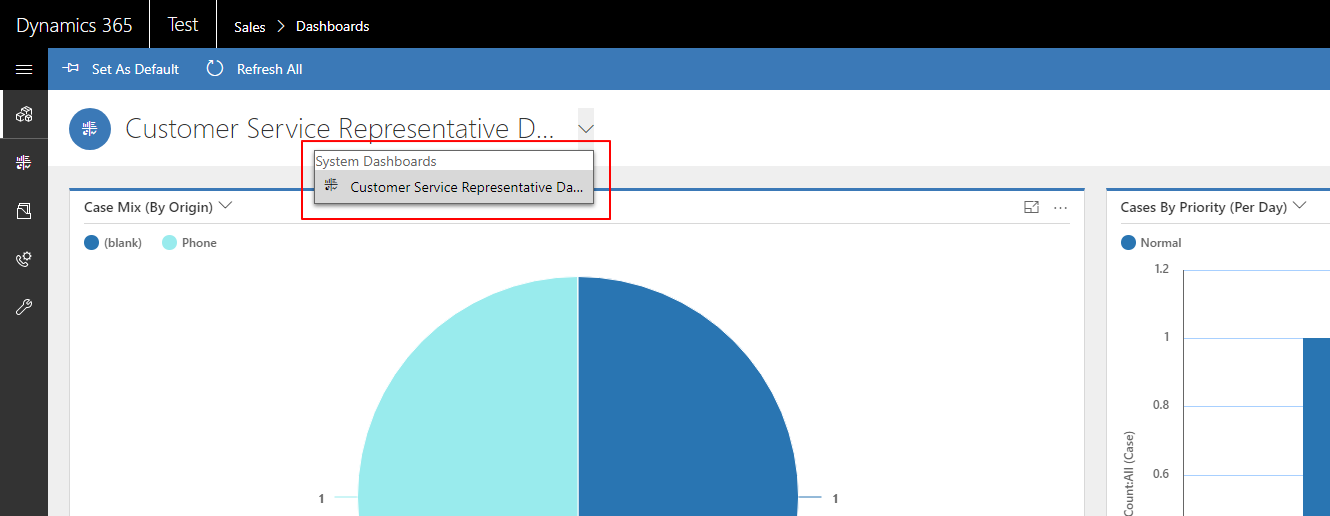
Task: Click the Customer Service Representative D... dashboard title
Action: tap(339, 129)
